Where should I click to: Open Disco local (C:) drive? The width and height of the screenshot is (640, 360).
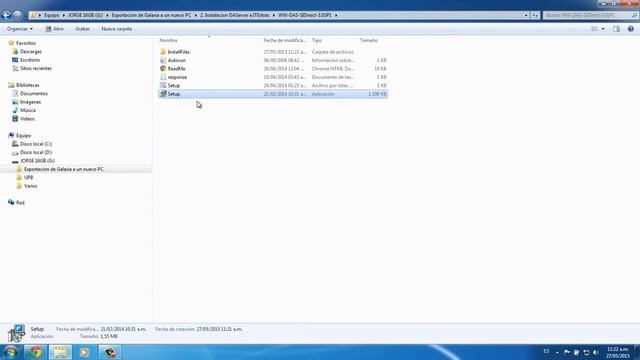(36, 144)
